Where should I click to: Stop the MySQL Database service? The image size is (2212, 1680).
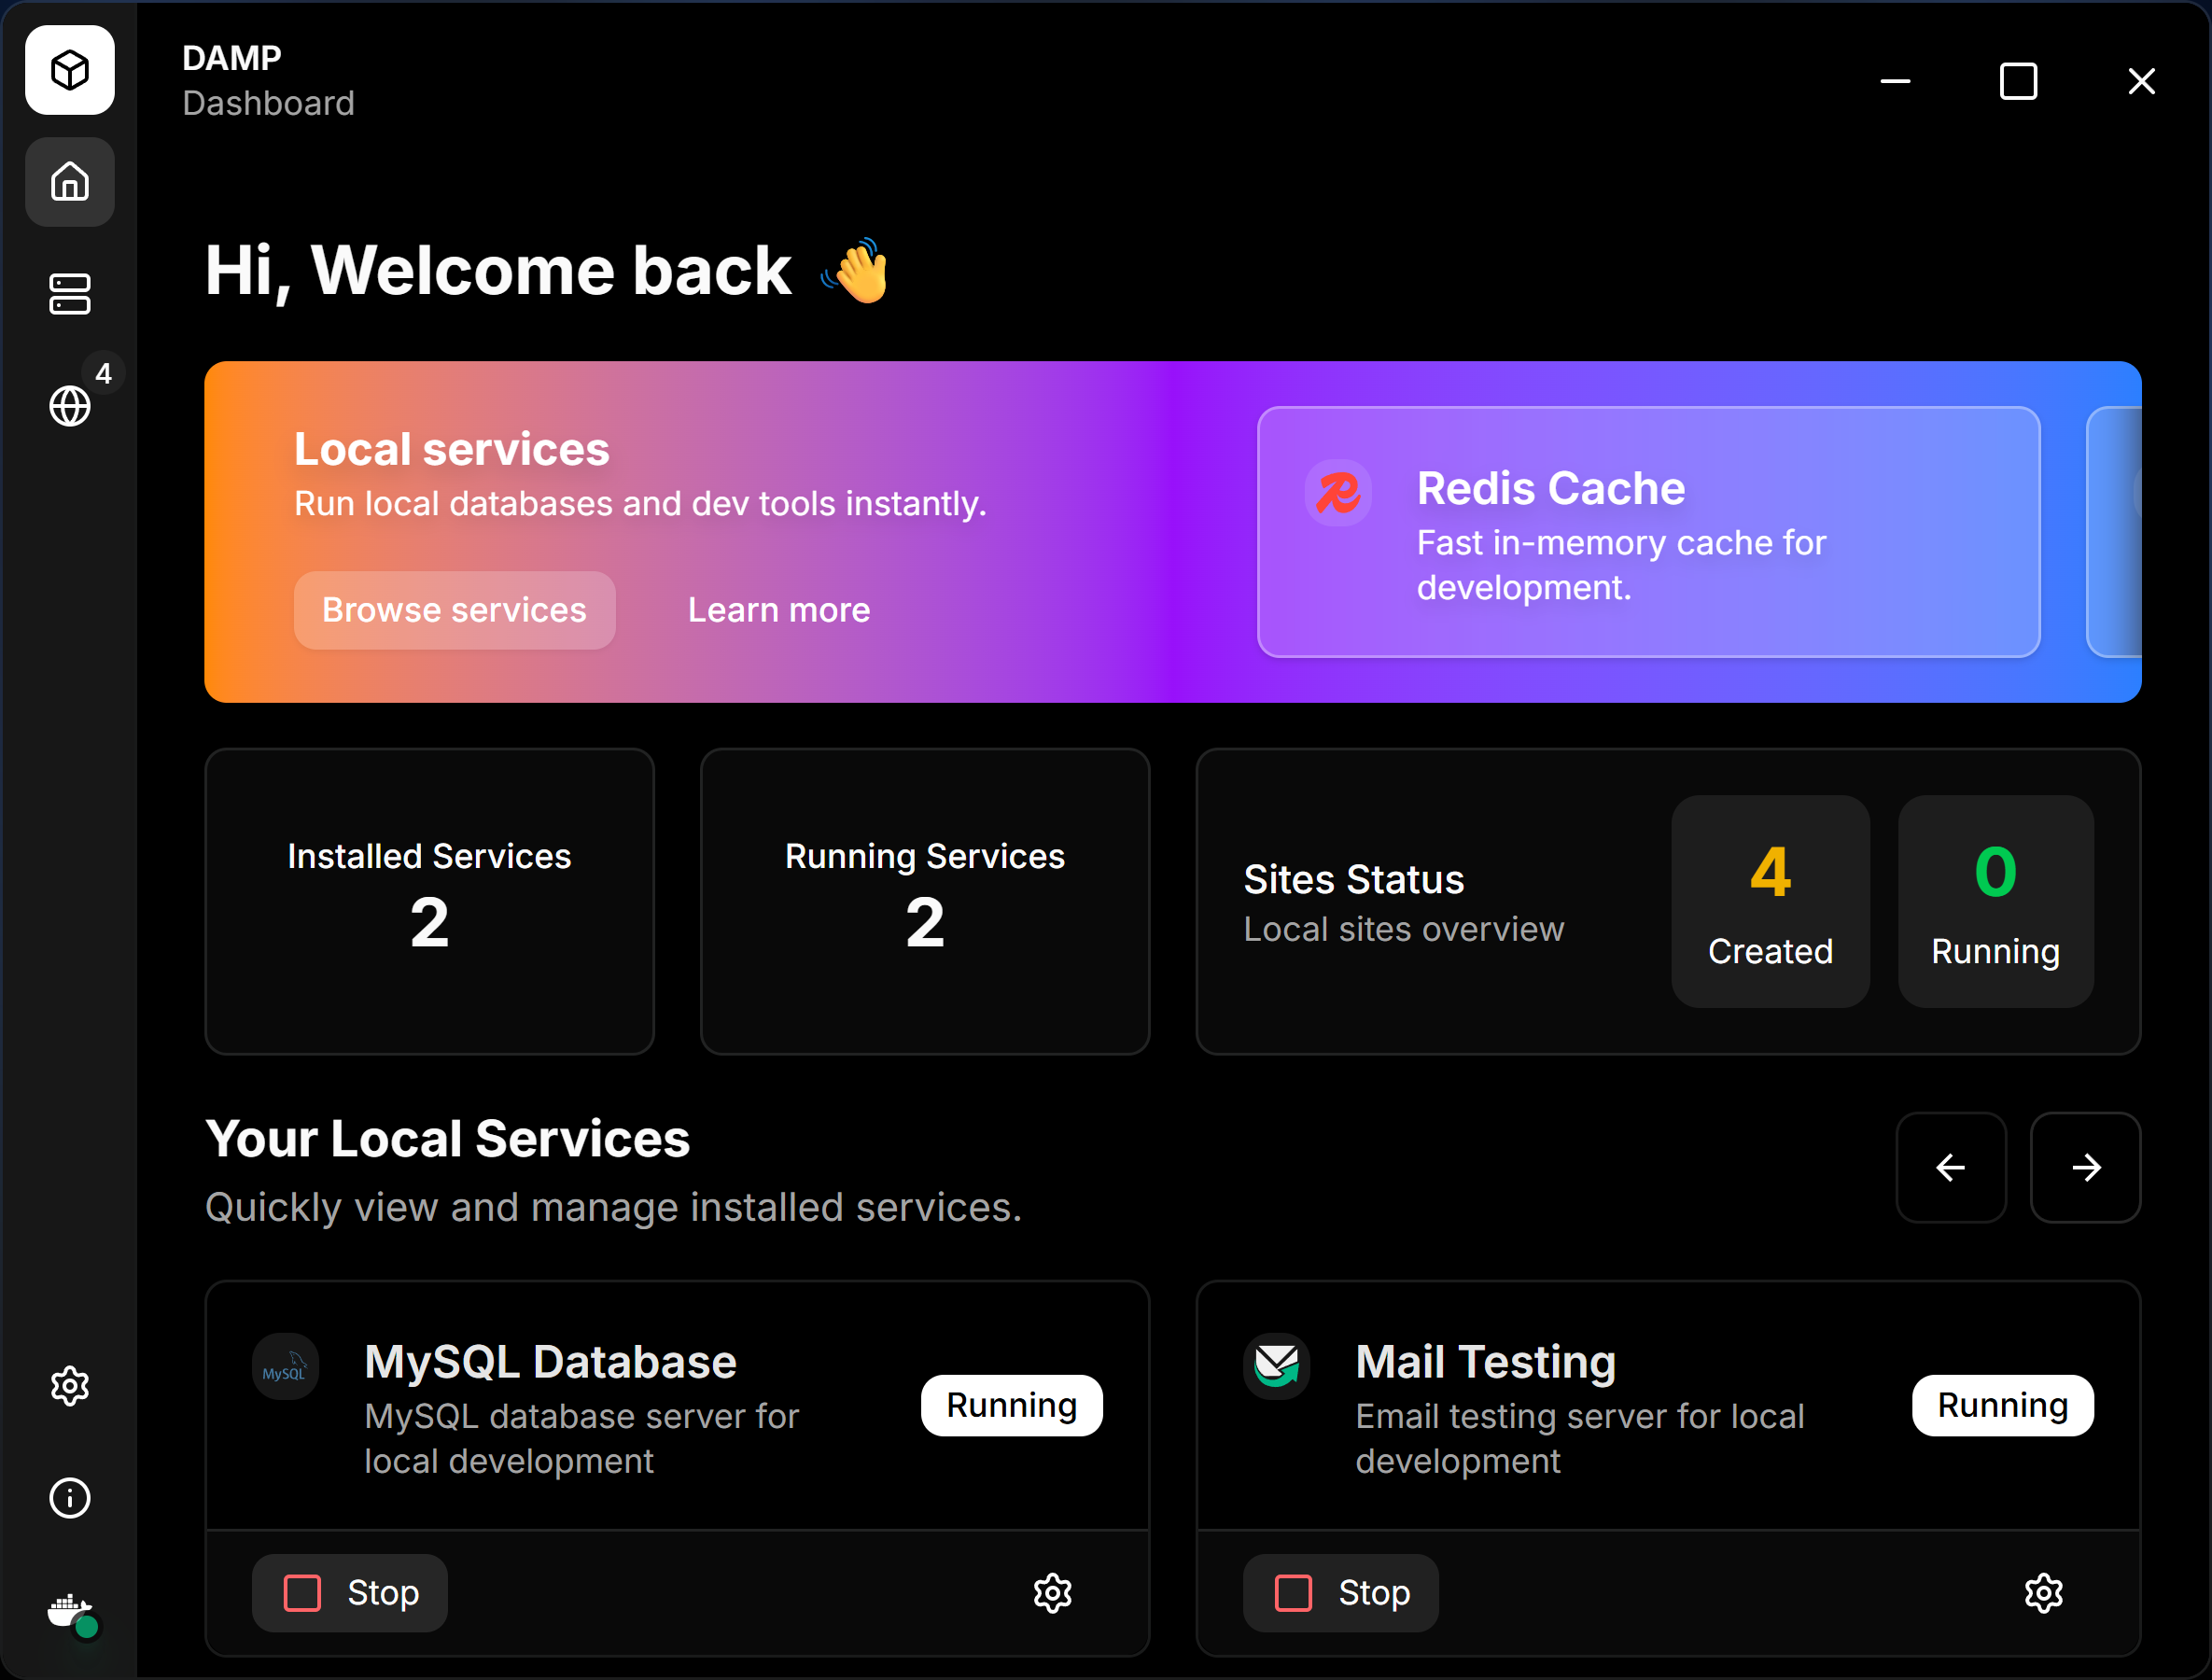[x=349, y=1592]
